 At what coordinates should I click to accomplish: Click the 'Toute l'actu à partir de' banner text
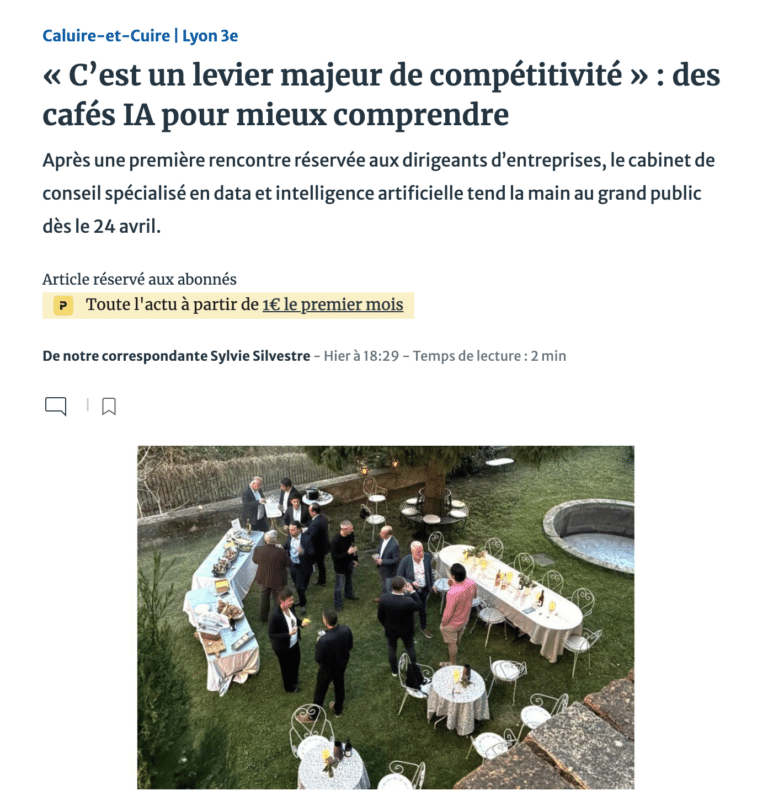pos(172,304)
